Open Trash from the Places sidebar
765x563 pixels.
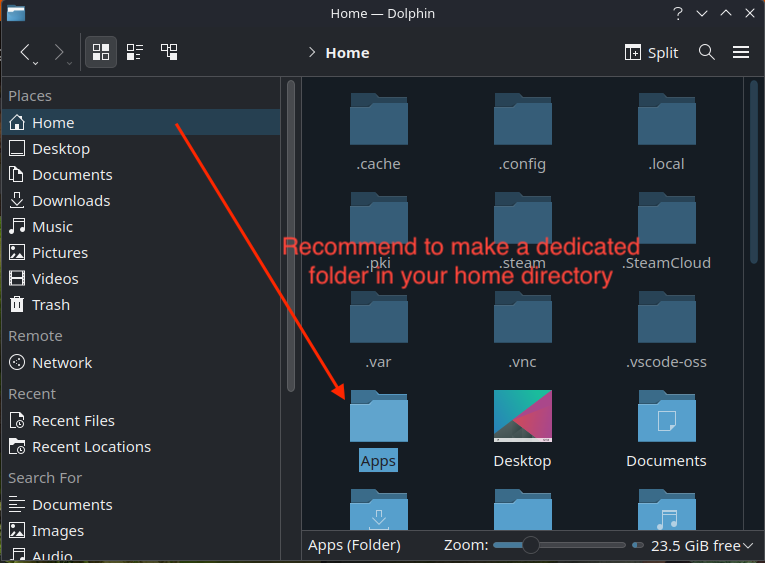pos(50,304)
